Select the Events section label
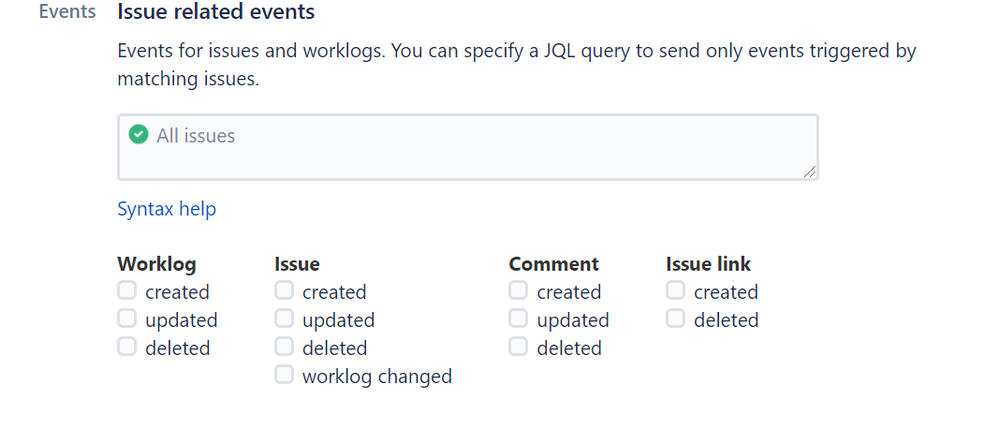This screenshot has height=431, width=999. (x=68, y=11)
